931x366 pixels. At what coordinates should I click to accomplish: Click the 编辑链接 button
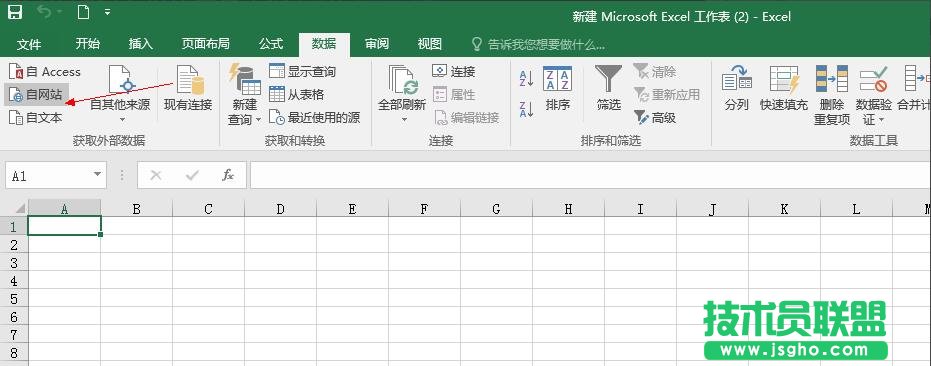[466, 118]
